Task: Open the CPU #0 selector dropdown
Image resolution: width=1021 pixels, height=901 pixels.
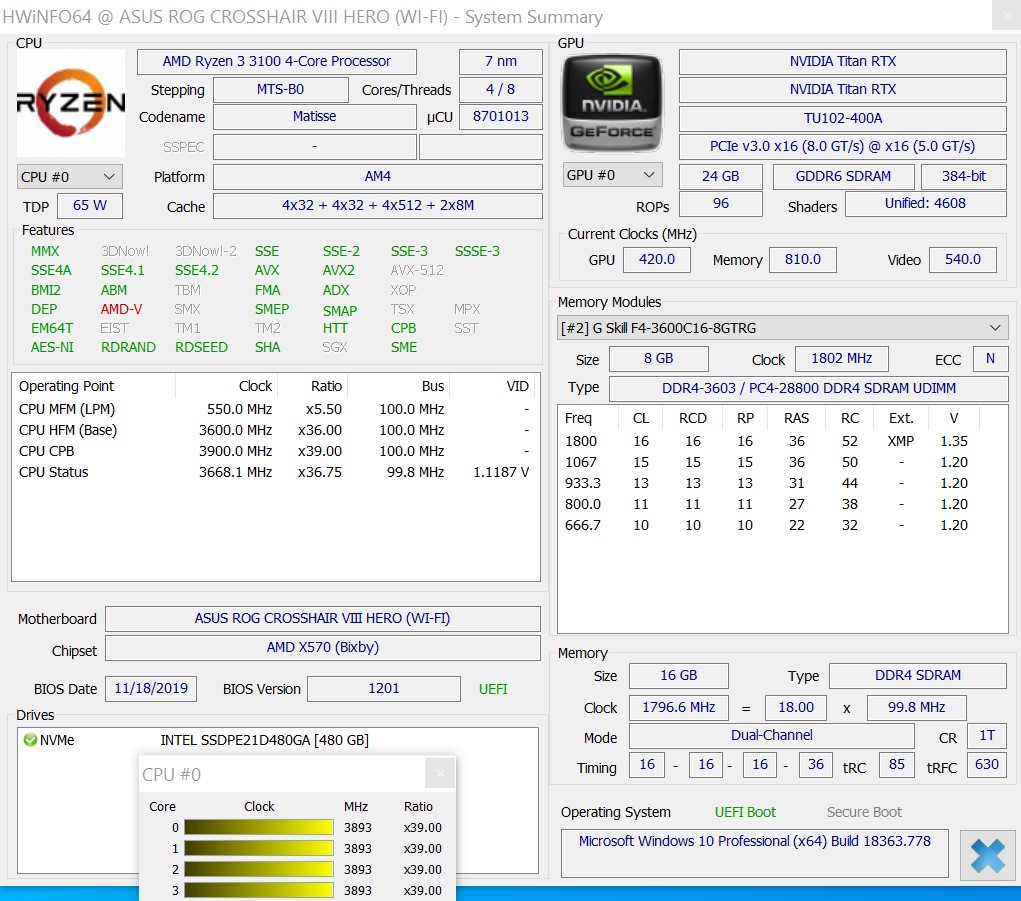Action: (x=69, y=177)
